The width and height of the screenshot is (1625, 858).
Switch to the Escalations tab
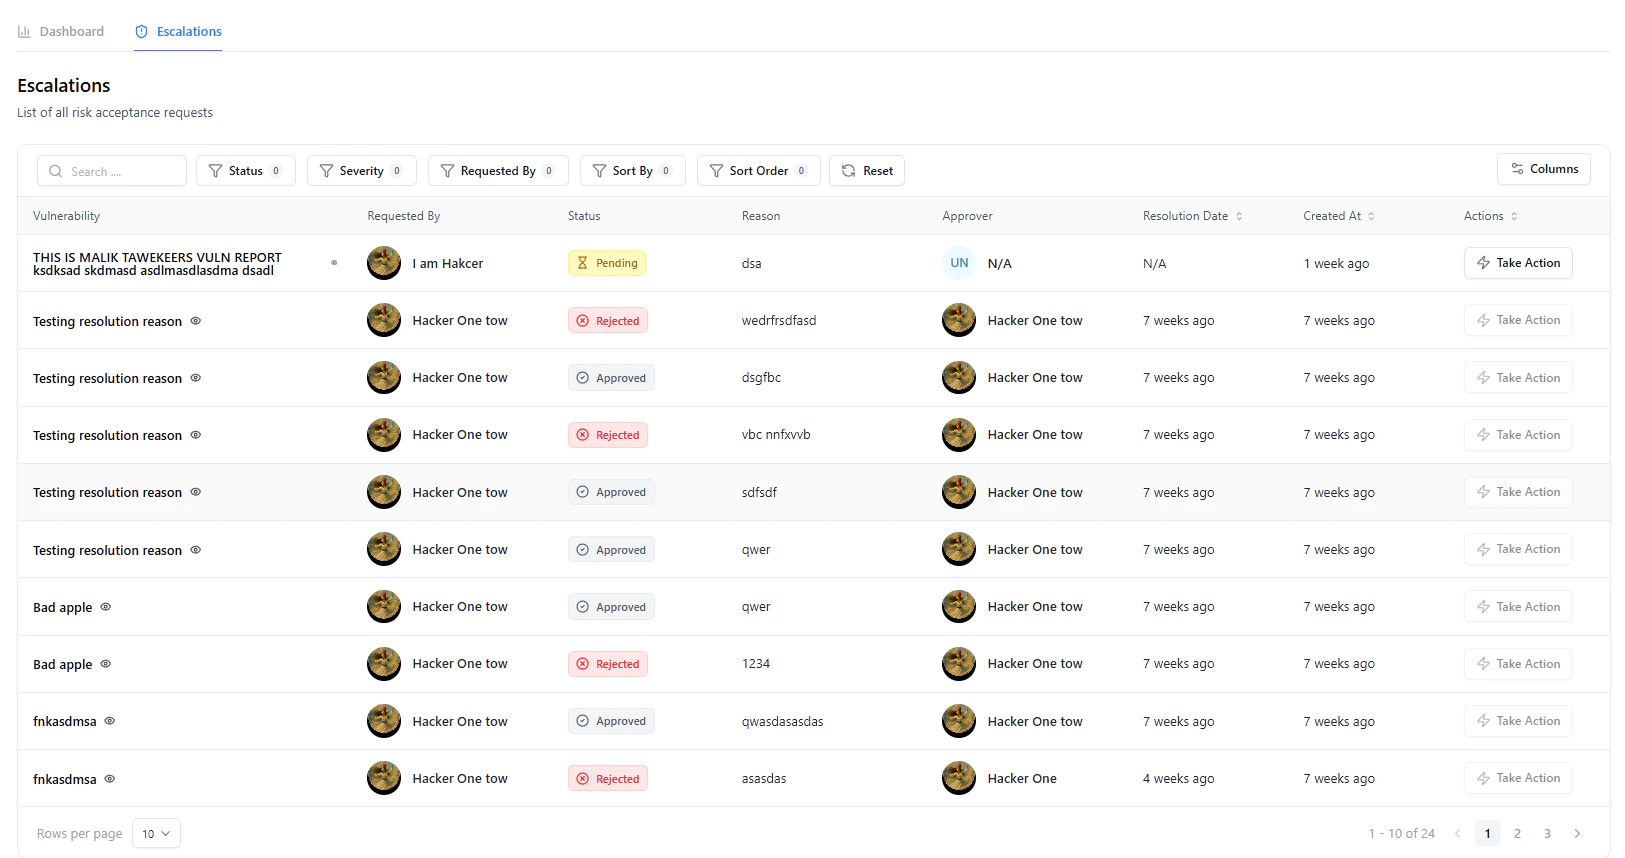tap(178, 31)
